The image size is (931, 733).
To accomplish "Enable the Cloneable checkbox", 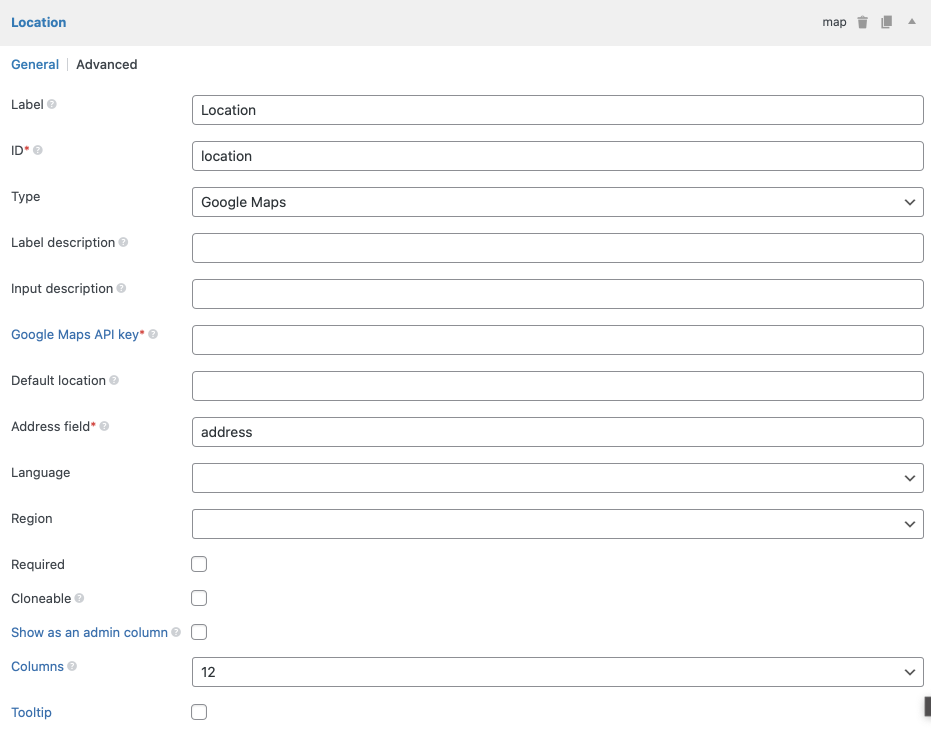I will pos(199,598).
